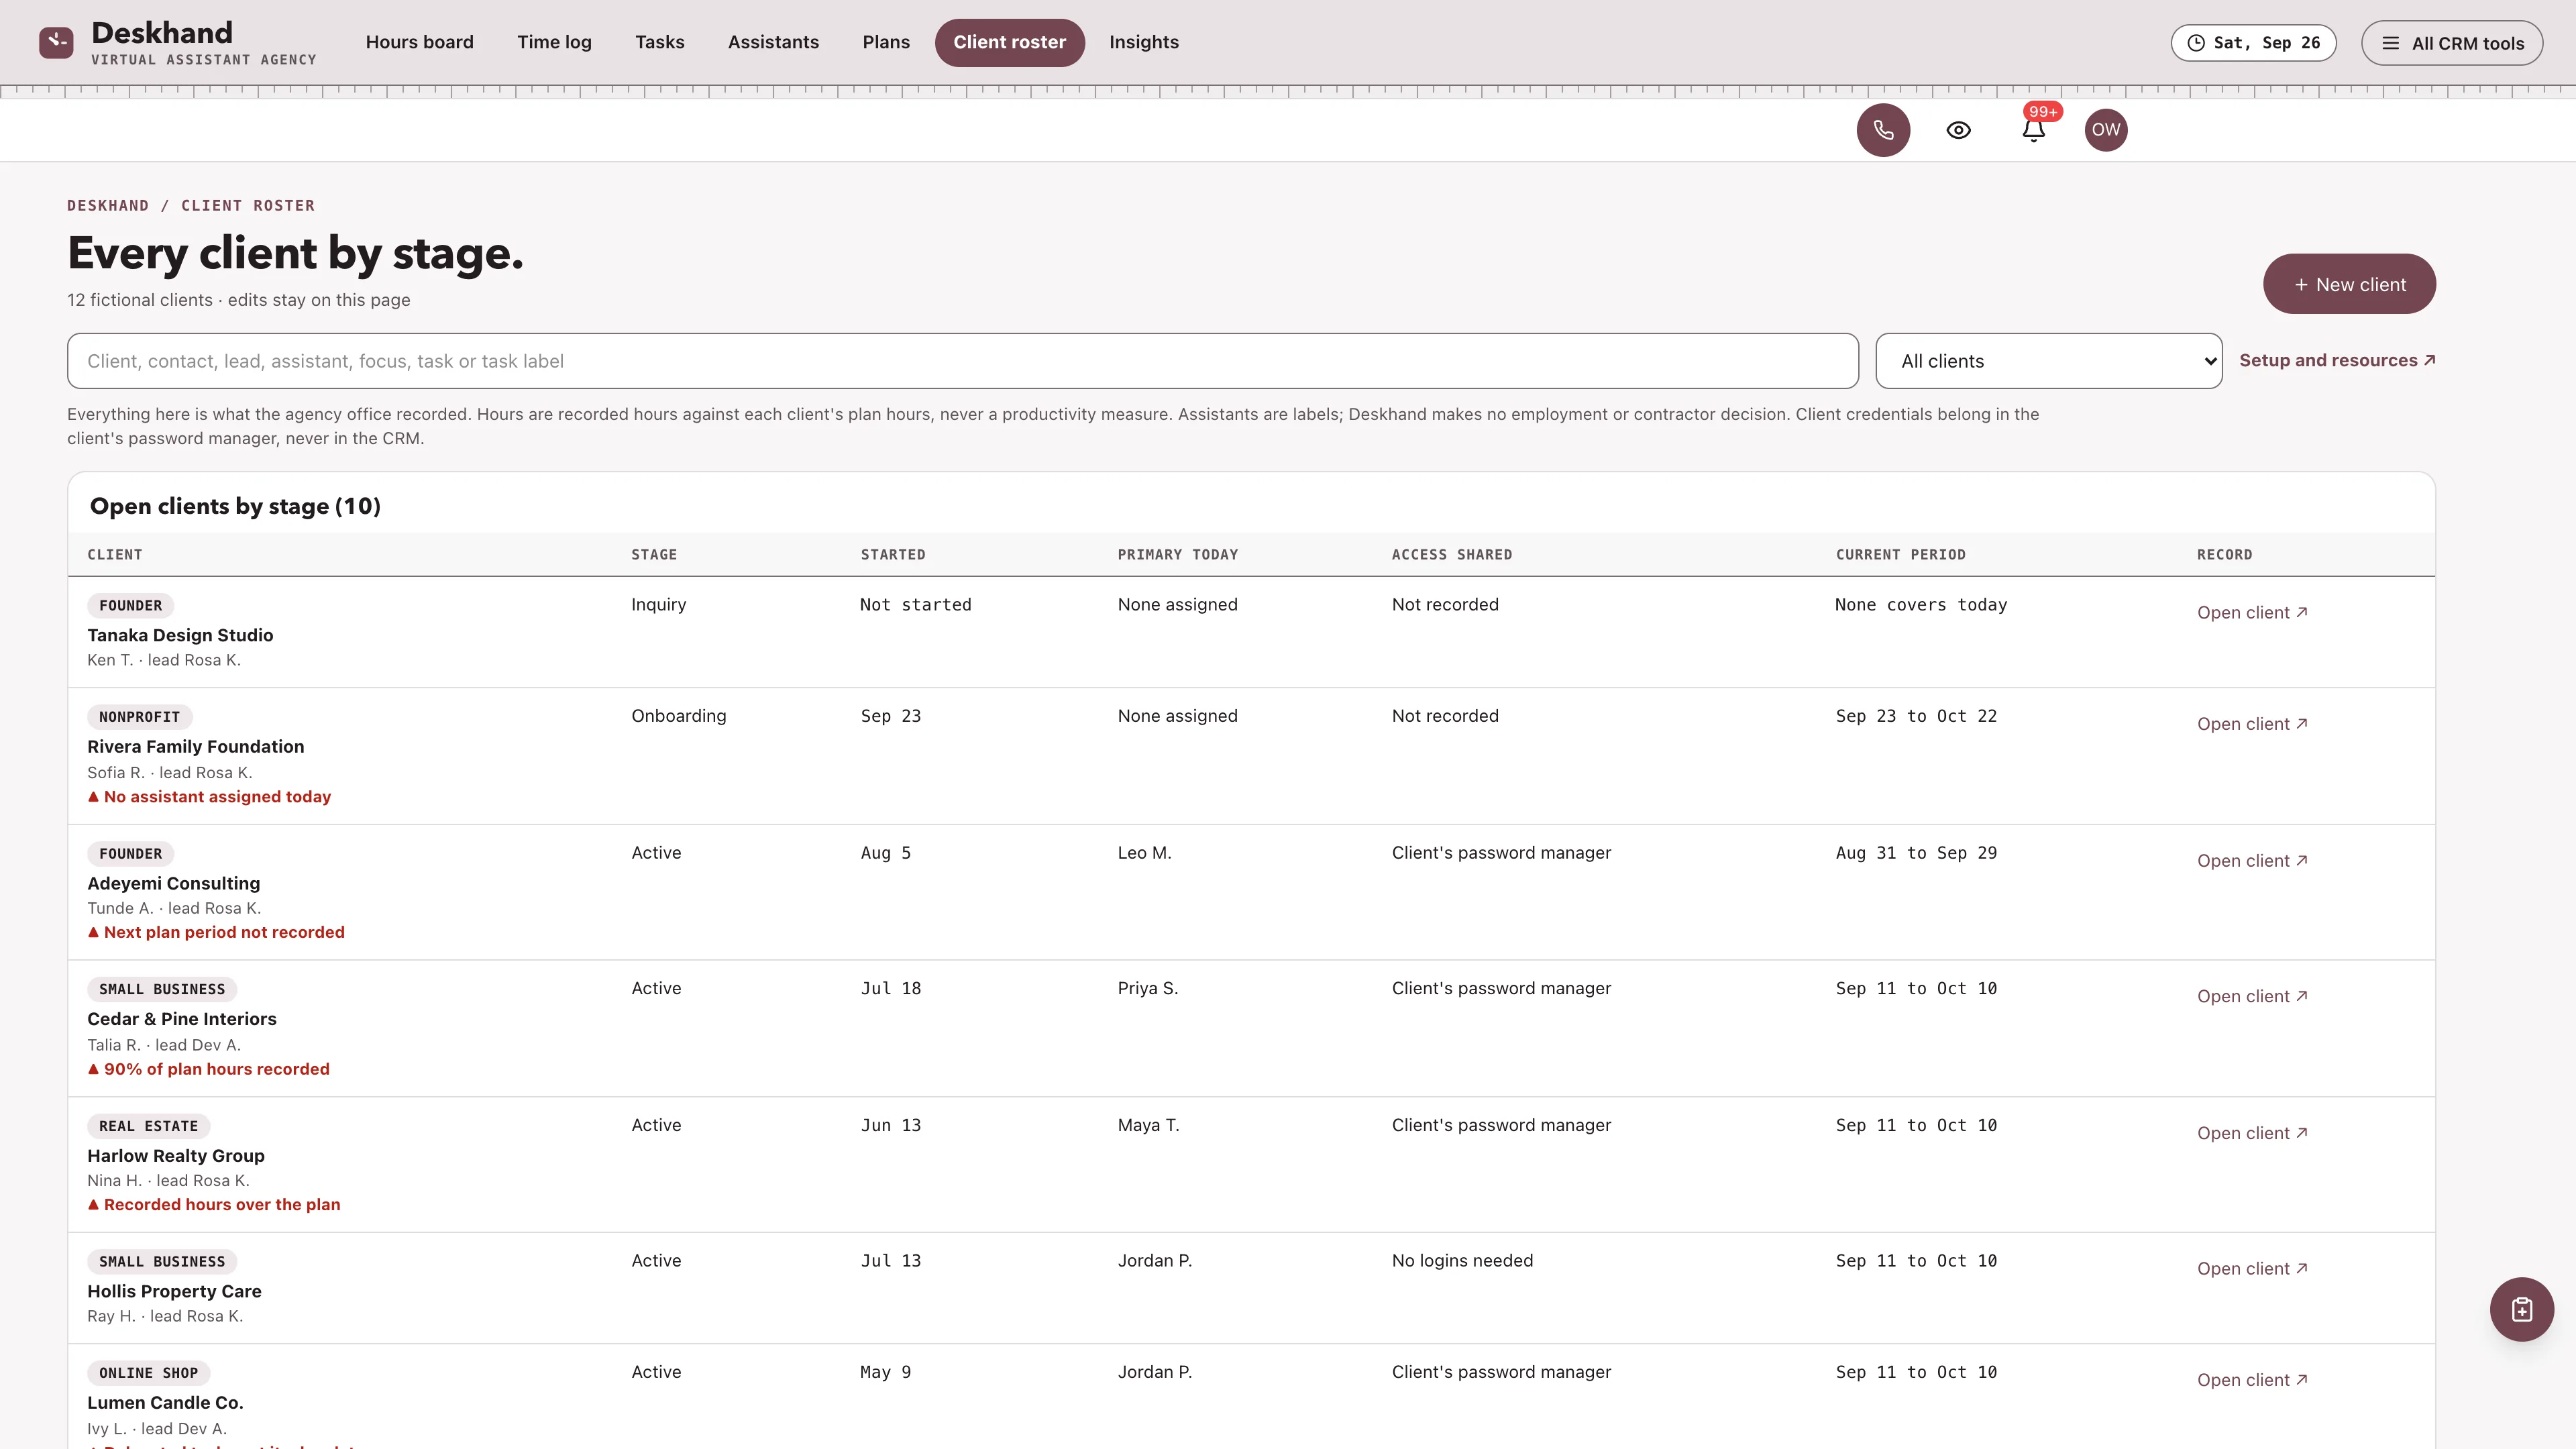Click the Deskhand logo icon
The image size is (2576, 1449).
tap(56, 42)
